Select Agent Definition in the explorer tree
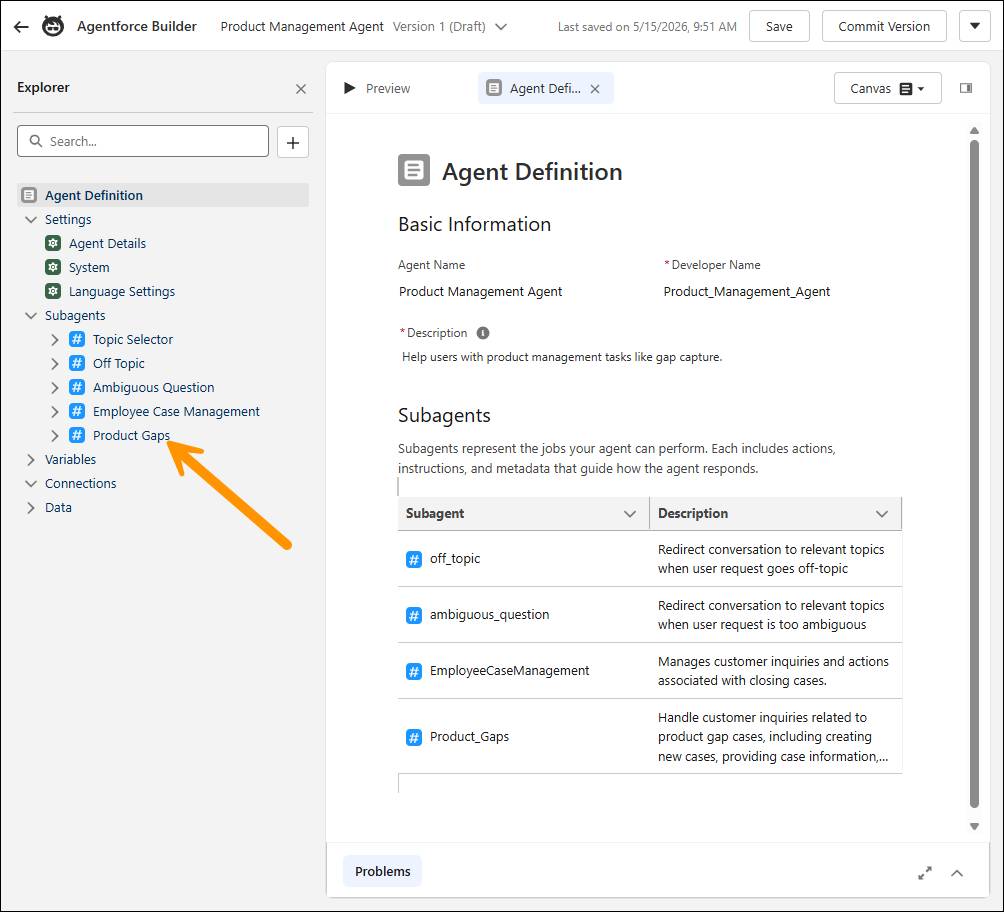This screenshot has width=1004, height=912. (x=163, y=195)
